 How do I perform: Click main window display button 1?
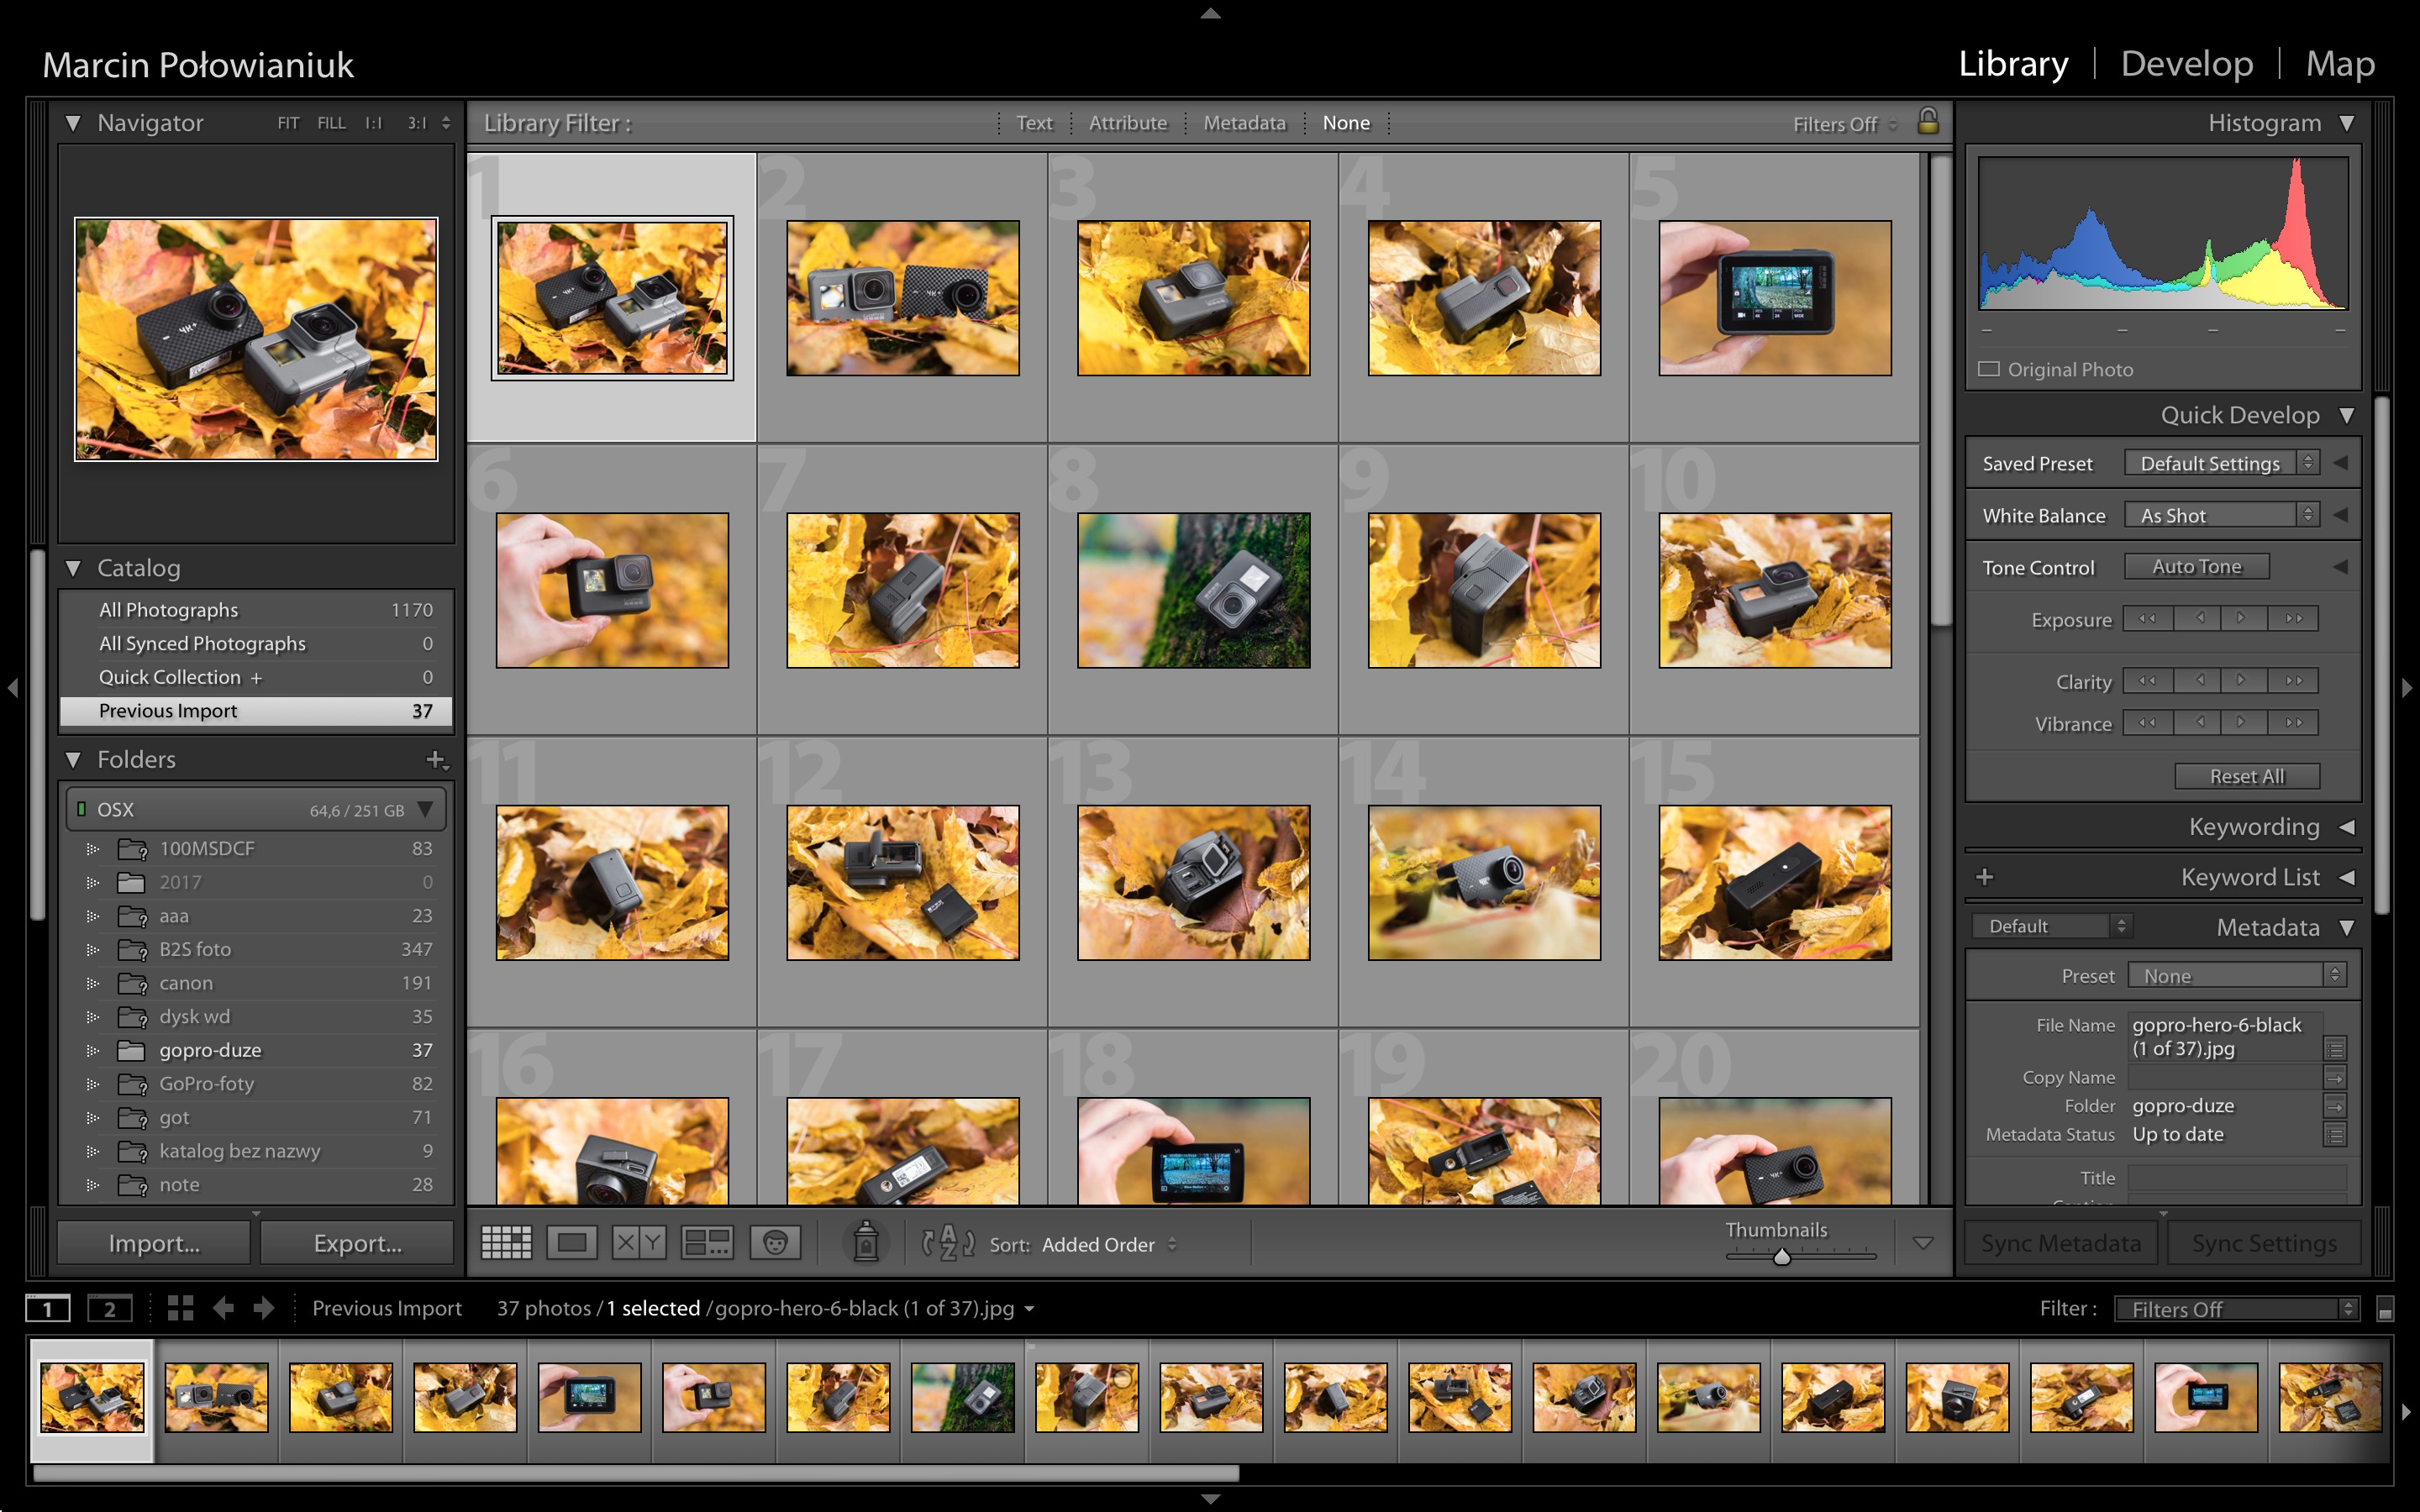(48, 1308)
